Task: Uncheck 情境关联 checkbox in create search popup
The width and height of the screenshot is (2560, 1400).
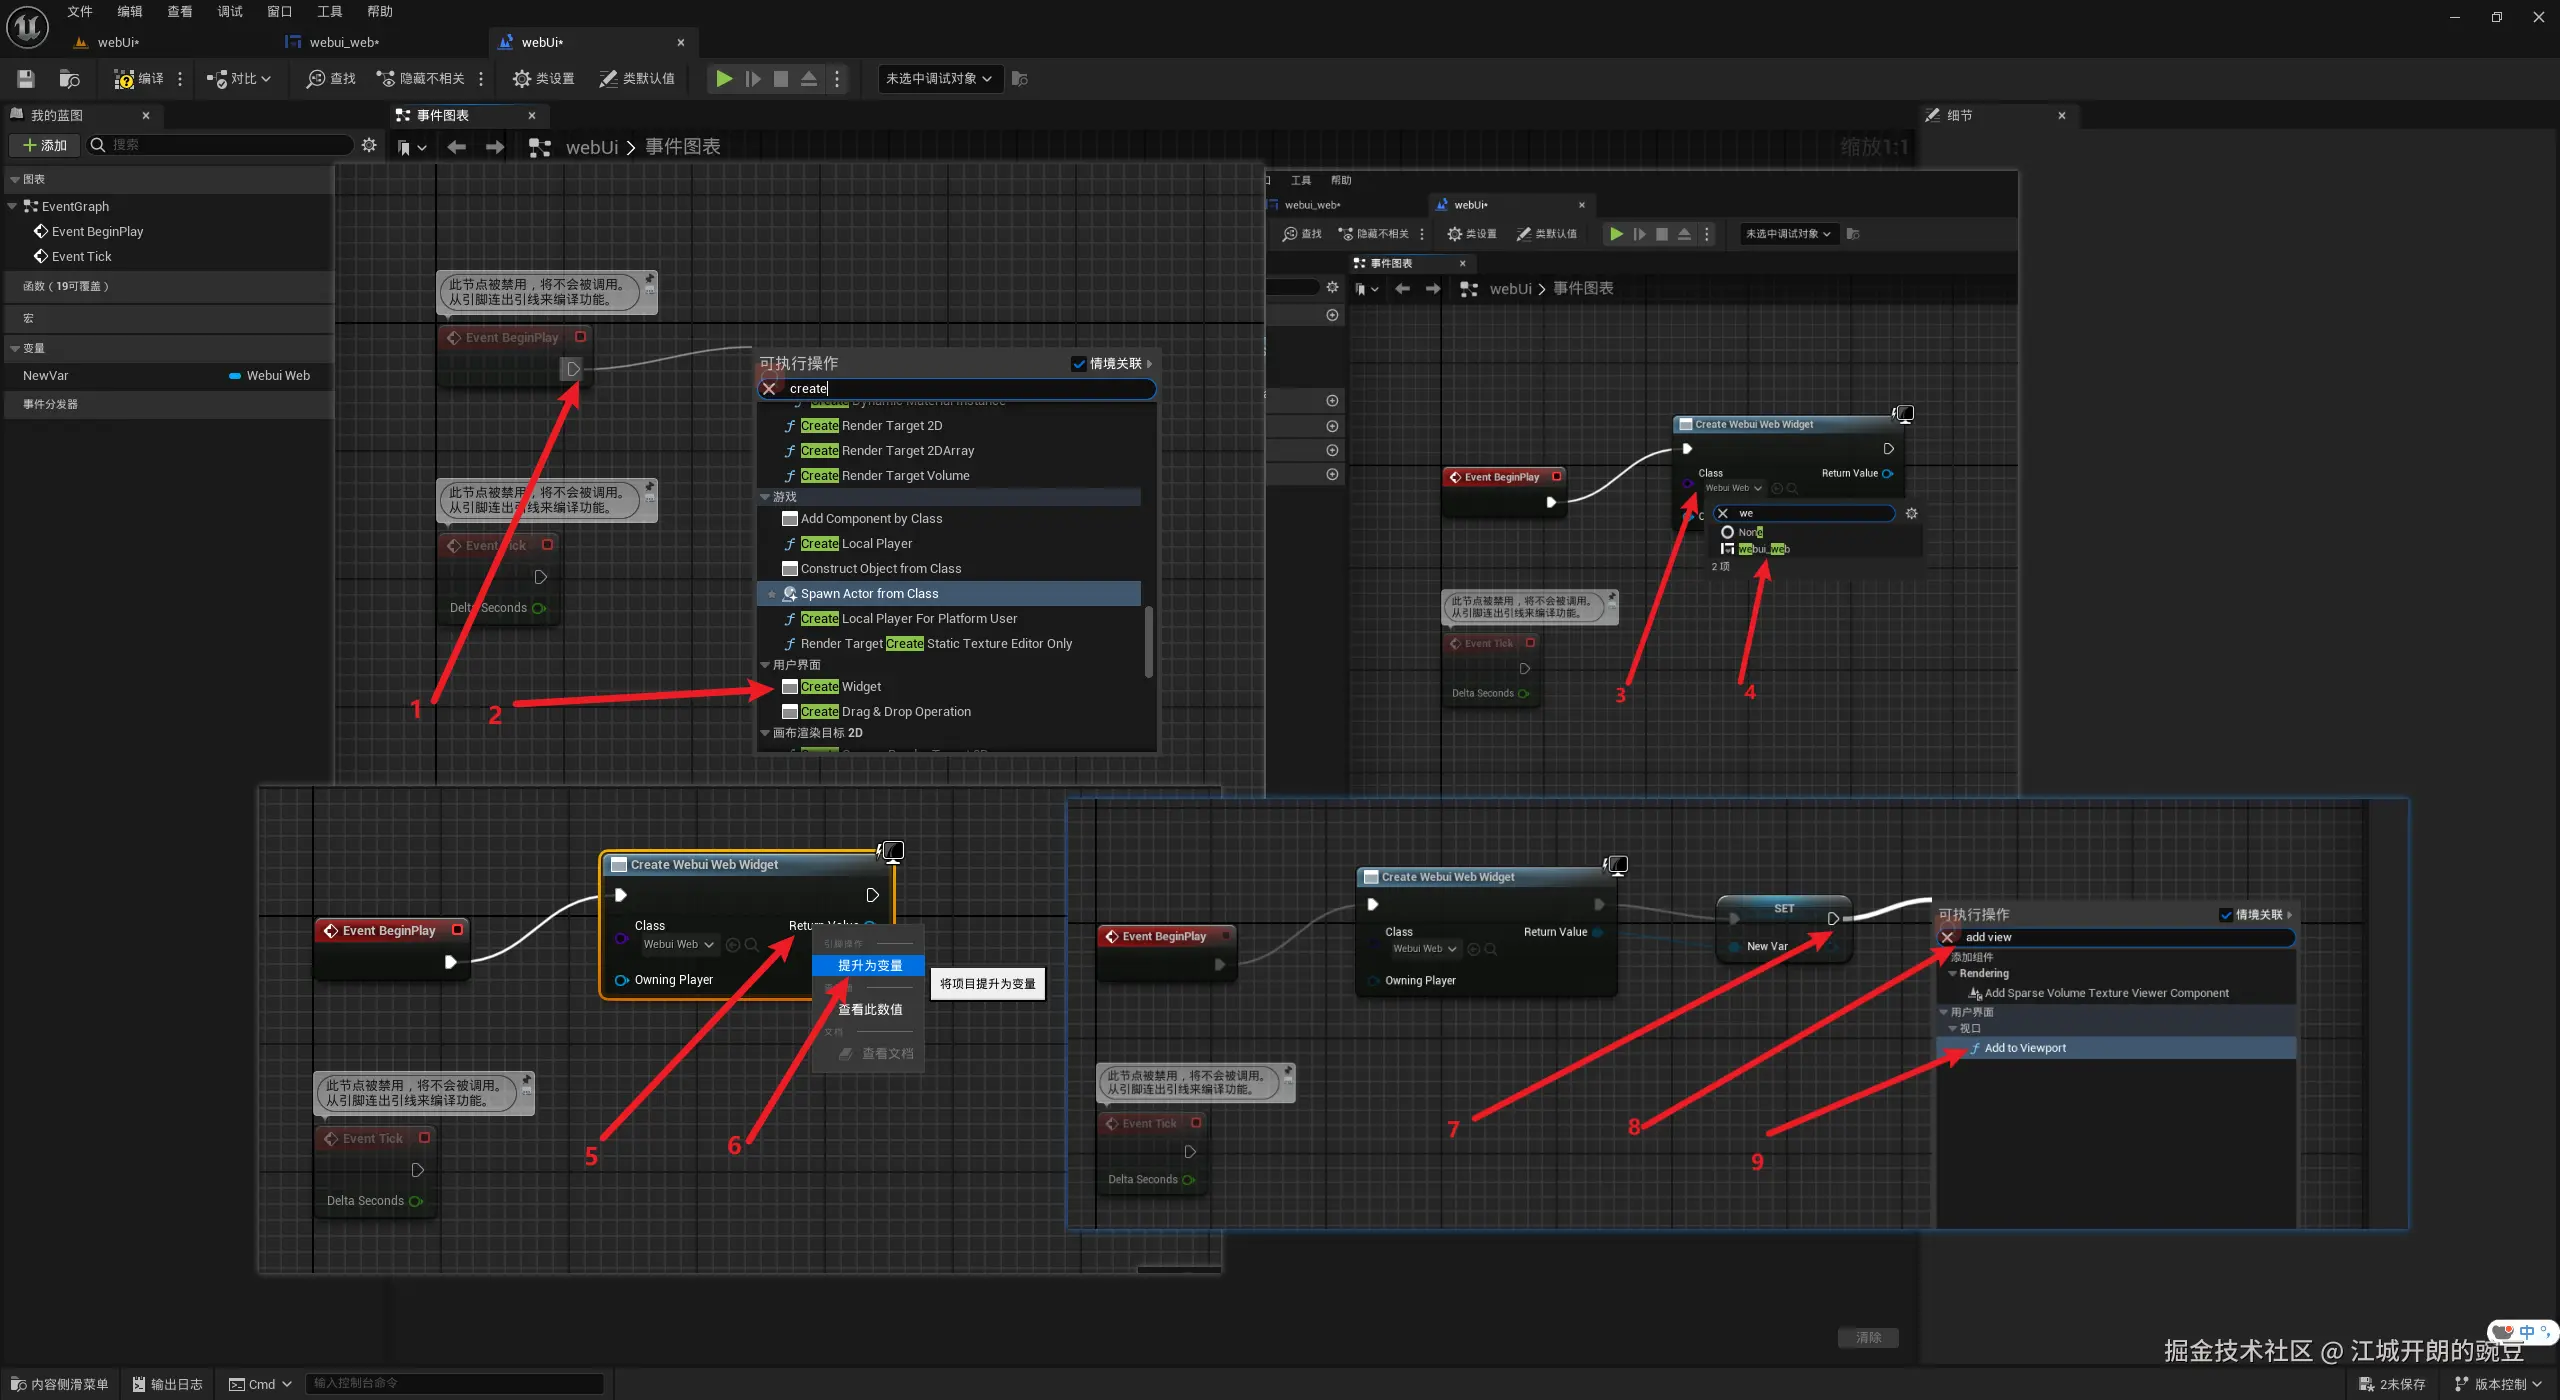Action: pyautogui.click(x=1079, y=364)
